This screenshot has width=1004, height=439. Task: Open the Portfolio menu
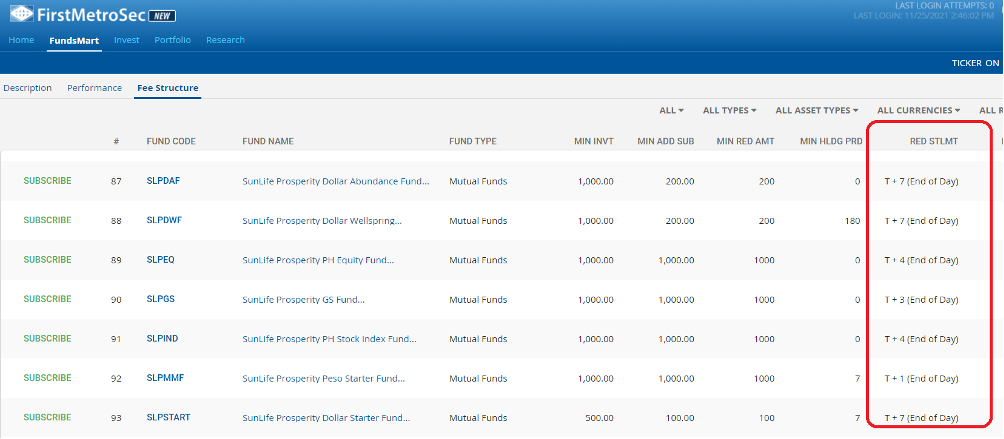pyautogui.click(x=173, y=40)
